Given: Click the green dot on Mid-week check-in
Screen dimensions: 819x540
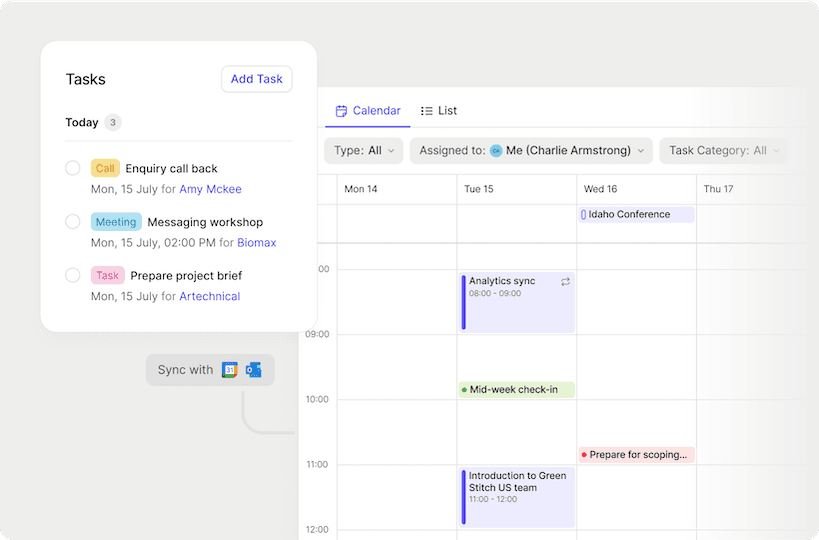Looking at the screenshot, I should pyautogui.click(x=464, y=390).
